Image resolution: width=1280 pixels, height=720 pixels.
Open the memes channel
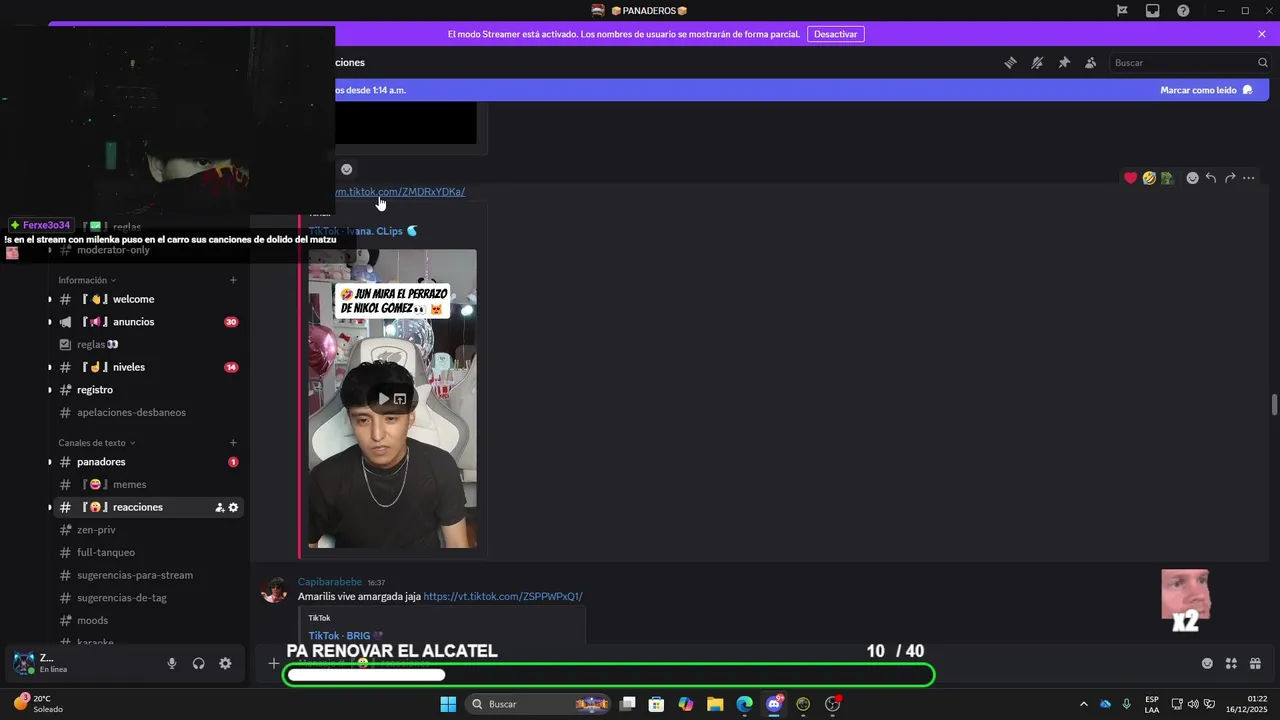point(148,485)
